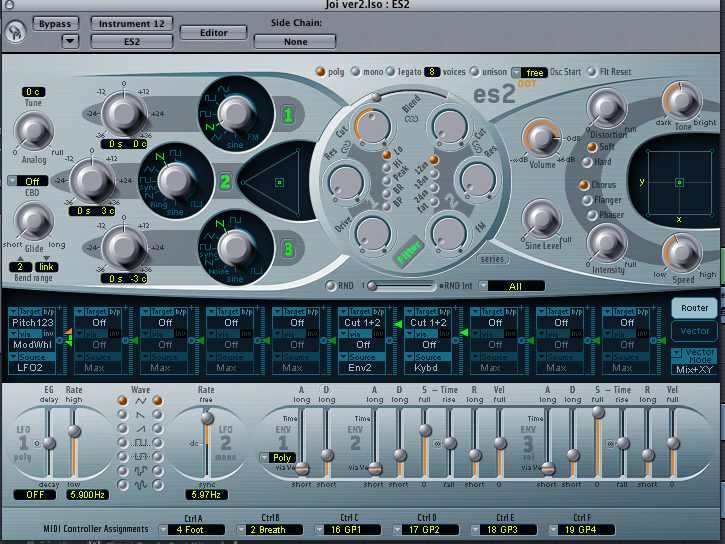
Task: Open Ctrl B 2 Breath assignment dropdown
Action: pos(270,530)
